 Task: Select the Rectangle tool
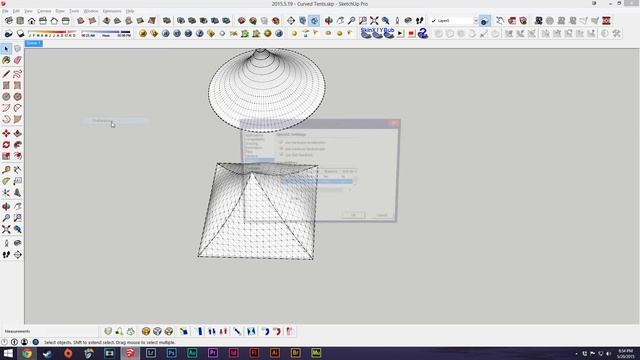6,85
